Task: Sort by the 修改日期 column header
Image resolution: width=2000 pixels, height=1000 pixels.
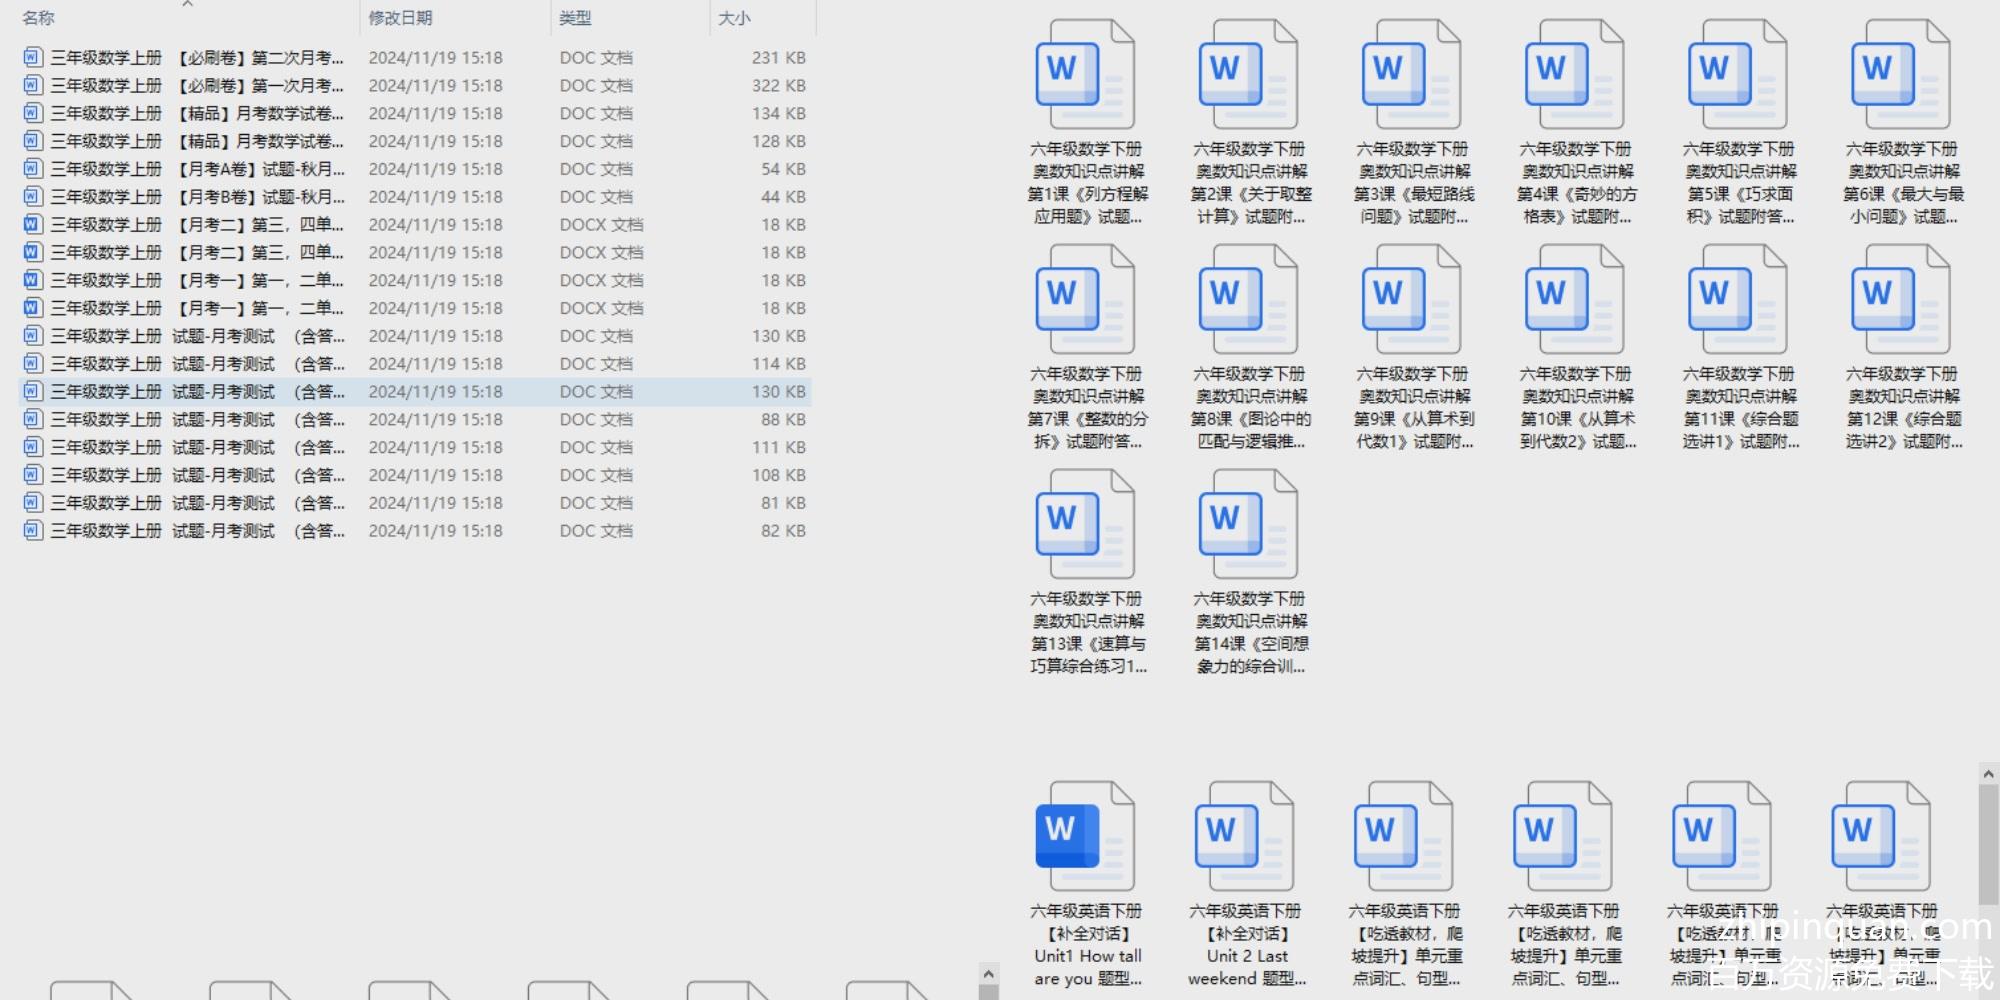Action: click(400, 18)
